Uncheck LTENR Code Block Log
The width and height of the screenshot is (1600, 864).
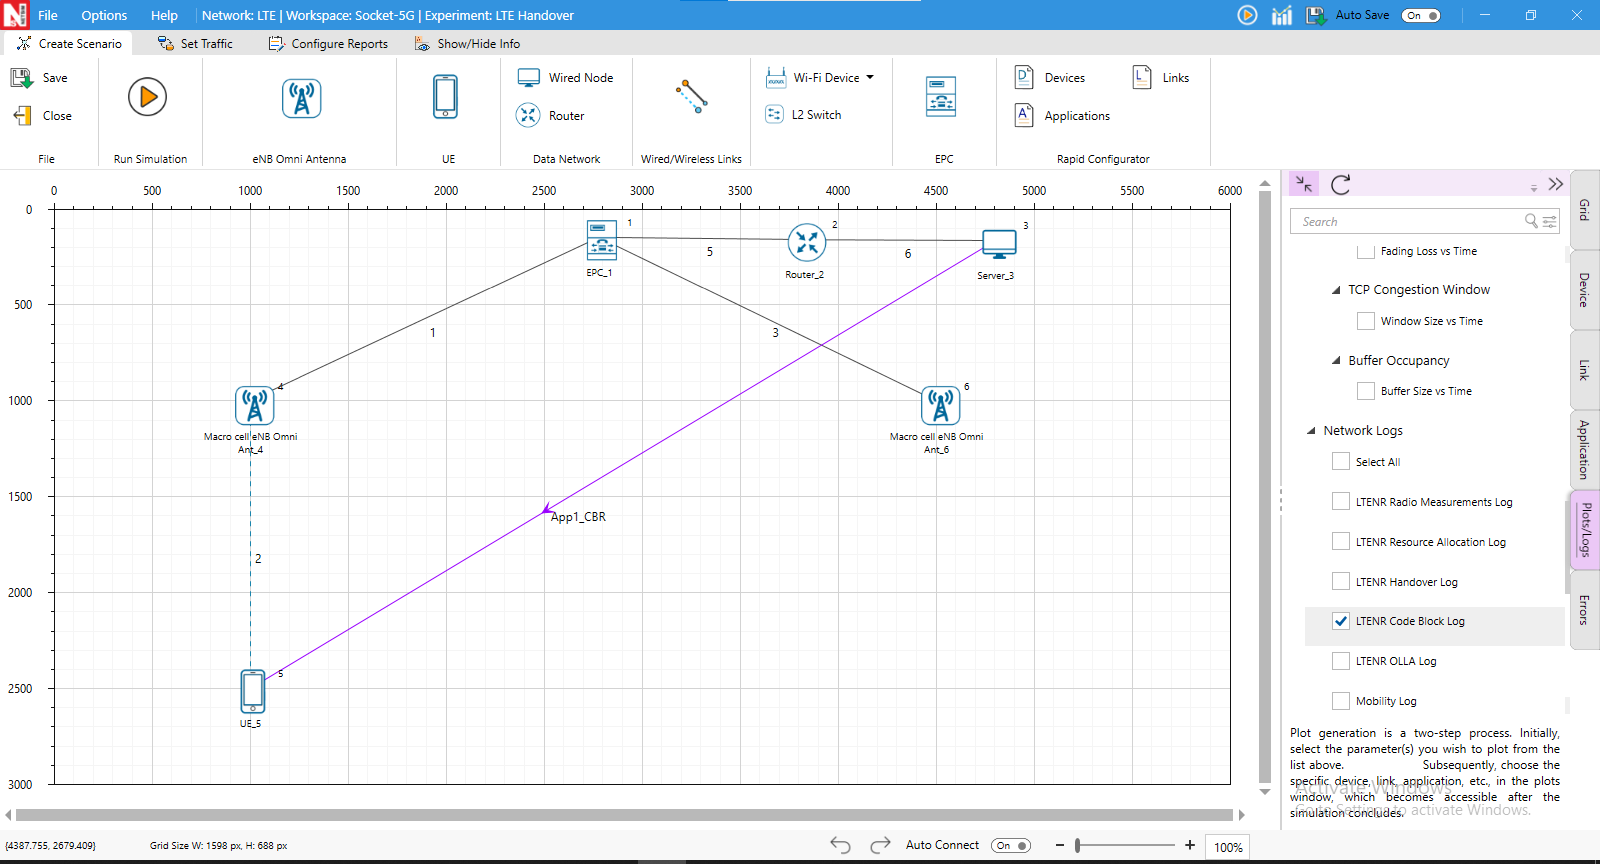(x=1341, y=621)
